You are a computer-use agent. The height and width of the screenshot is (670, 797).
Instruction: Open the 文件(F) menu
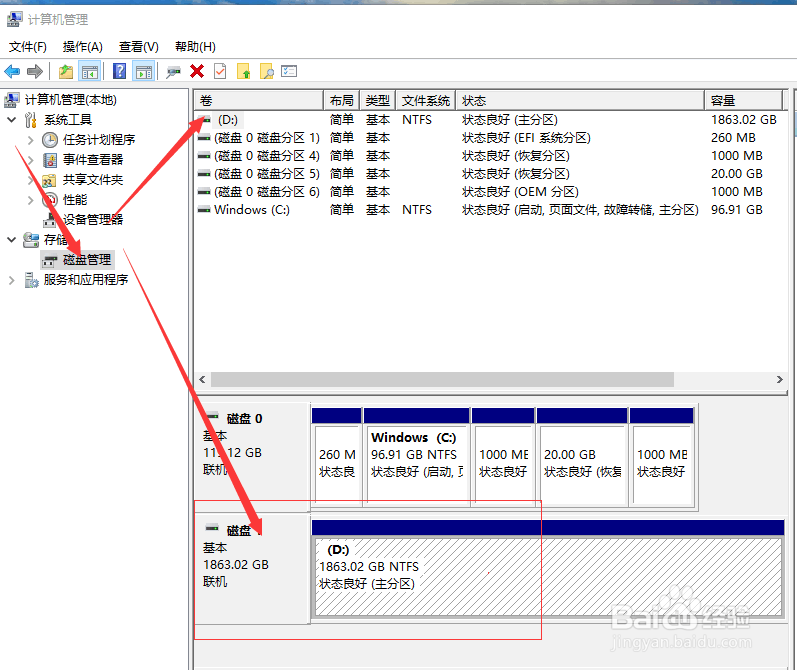28,47
